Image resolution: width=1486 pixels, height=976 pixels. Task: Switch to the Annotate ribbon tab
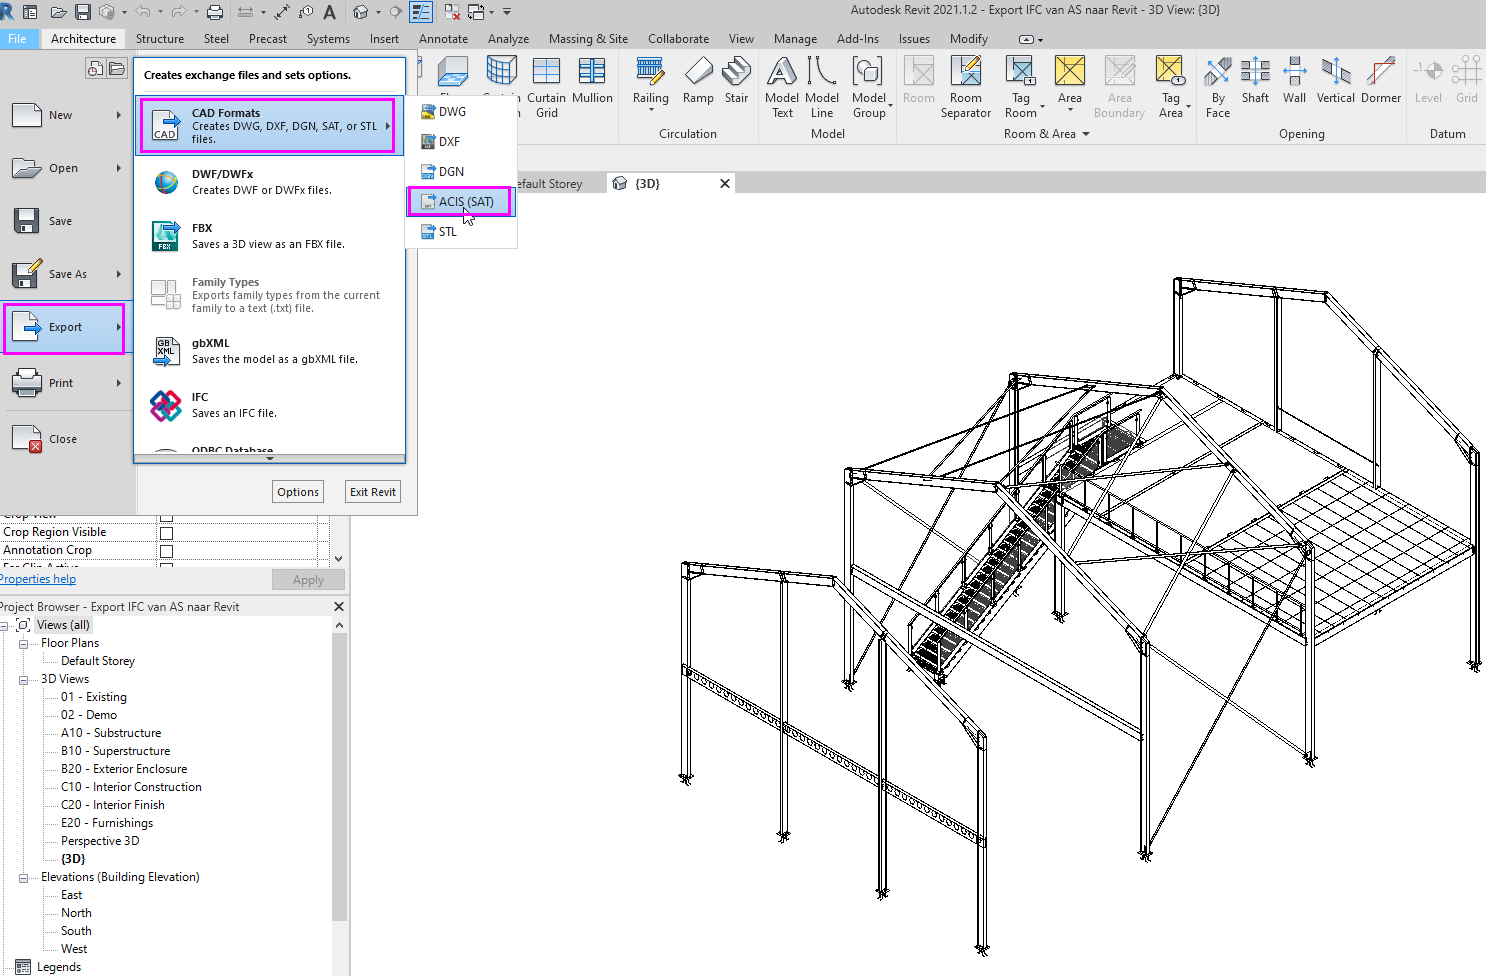click(443, 38)
